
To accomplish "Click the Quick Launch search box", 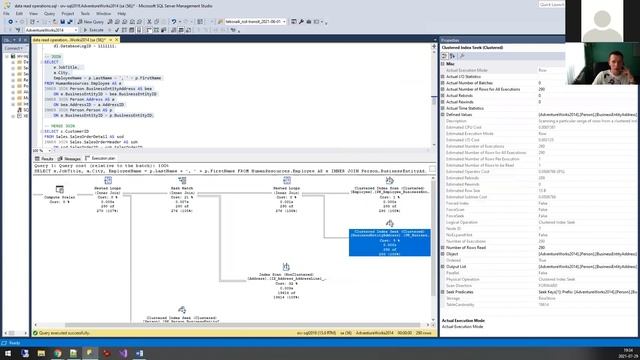I will click(x=552, y=4).
